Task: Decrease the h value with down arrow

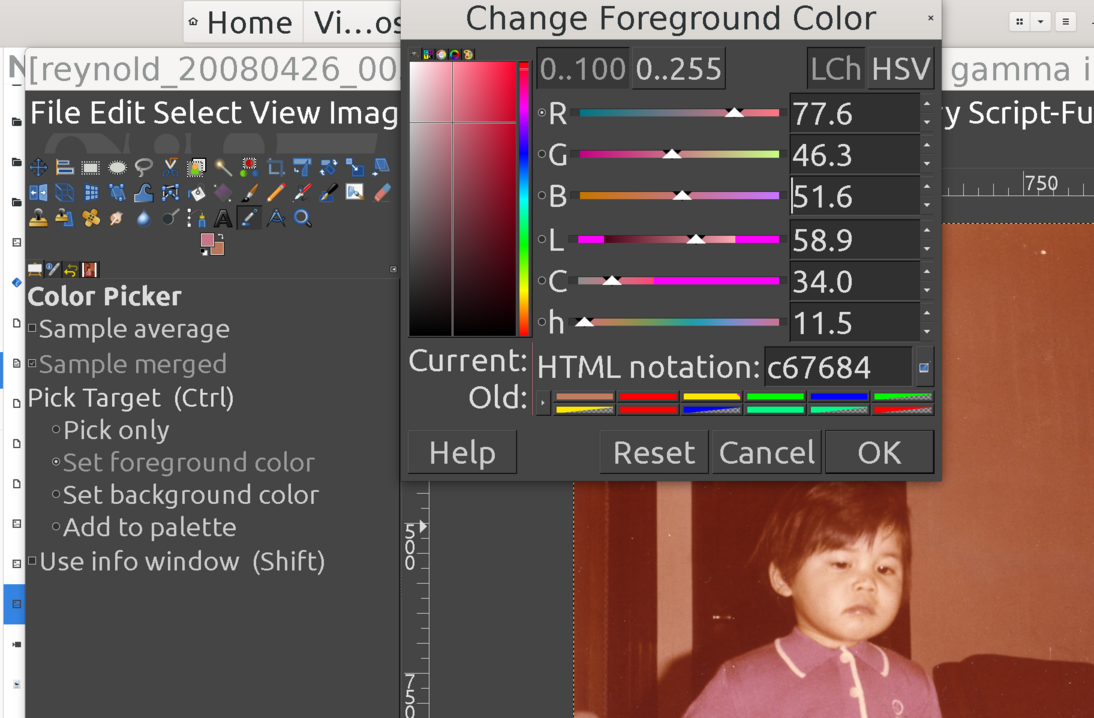Action: (927, 332)
